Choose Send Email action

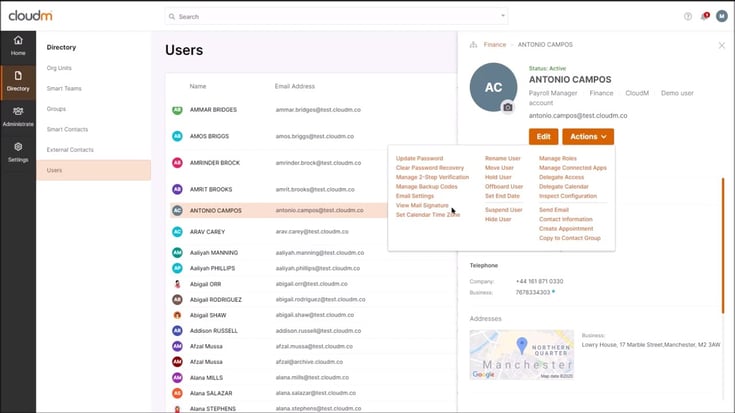pos(554,210)
